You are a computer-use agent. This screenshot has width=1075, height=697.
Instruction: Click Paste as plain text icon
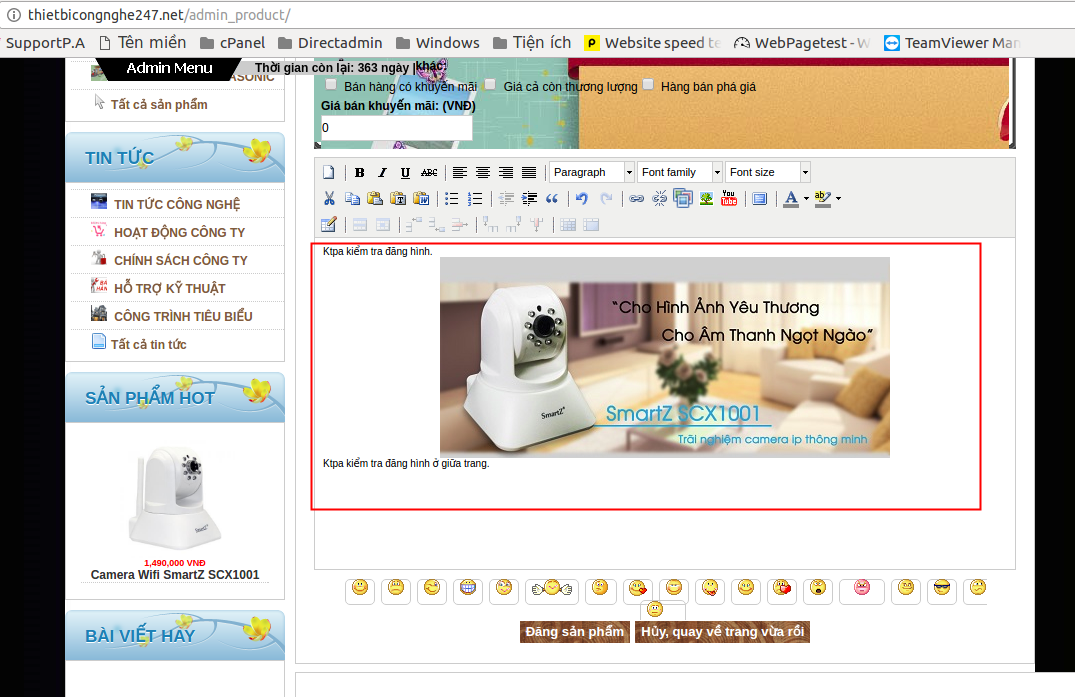tap(398, 199)
